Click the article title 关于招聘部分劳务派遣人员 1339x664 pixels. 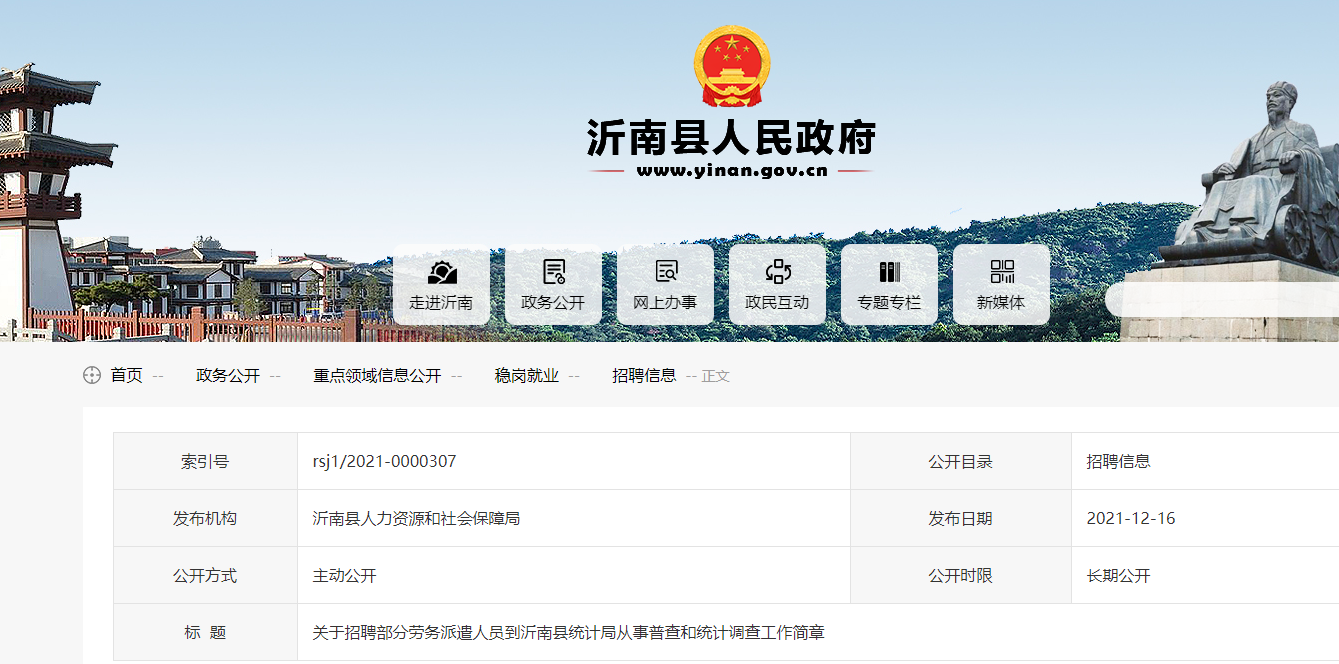point(568,632)
